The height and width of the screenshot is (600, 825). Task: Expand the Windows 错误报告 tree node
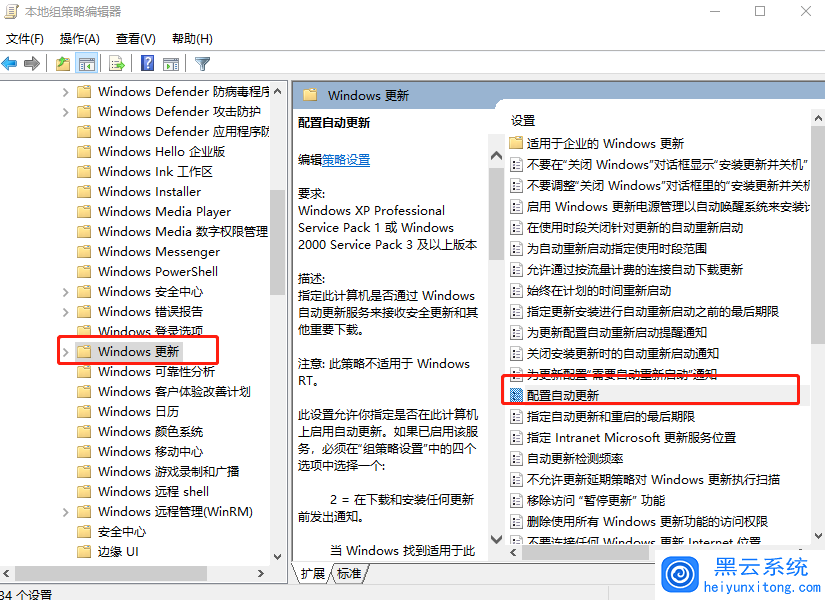click(x=65, y=312)
